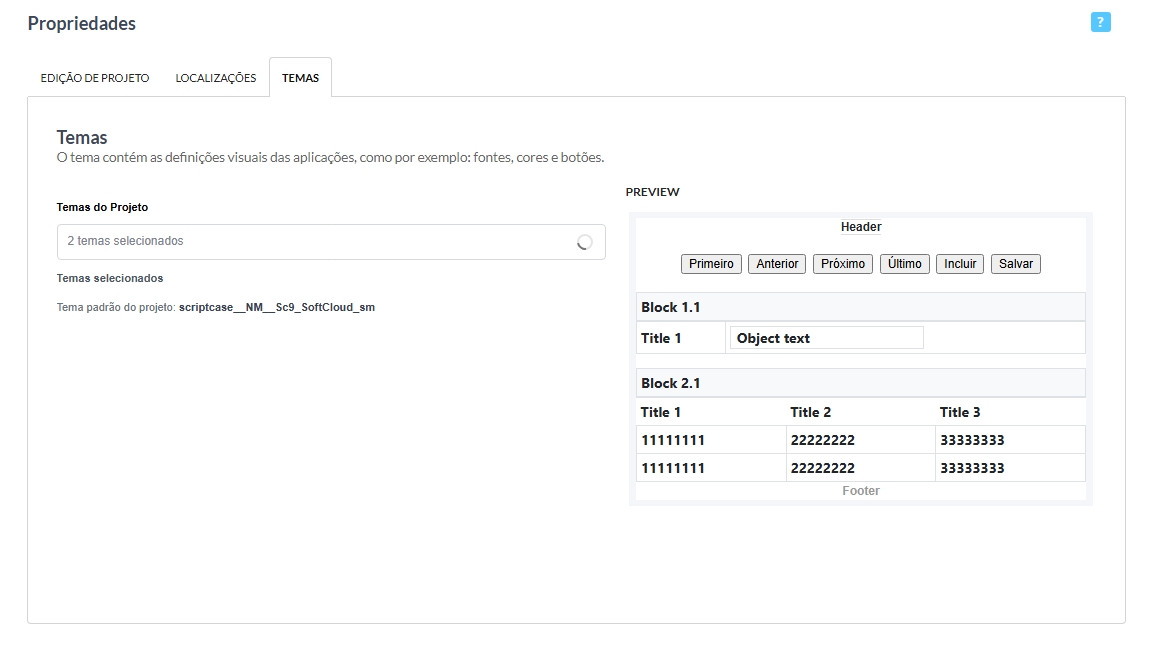Click the Primeiro button in preview
This screenshot has width=1152, height=652.
pyautogui.click(x=711, y=264)
